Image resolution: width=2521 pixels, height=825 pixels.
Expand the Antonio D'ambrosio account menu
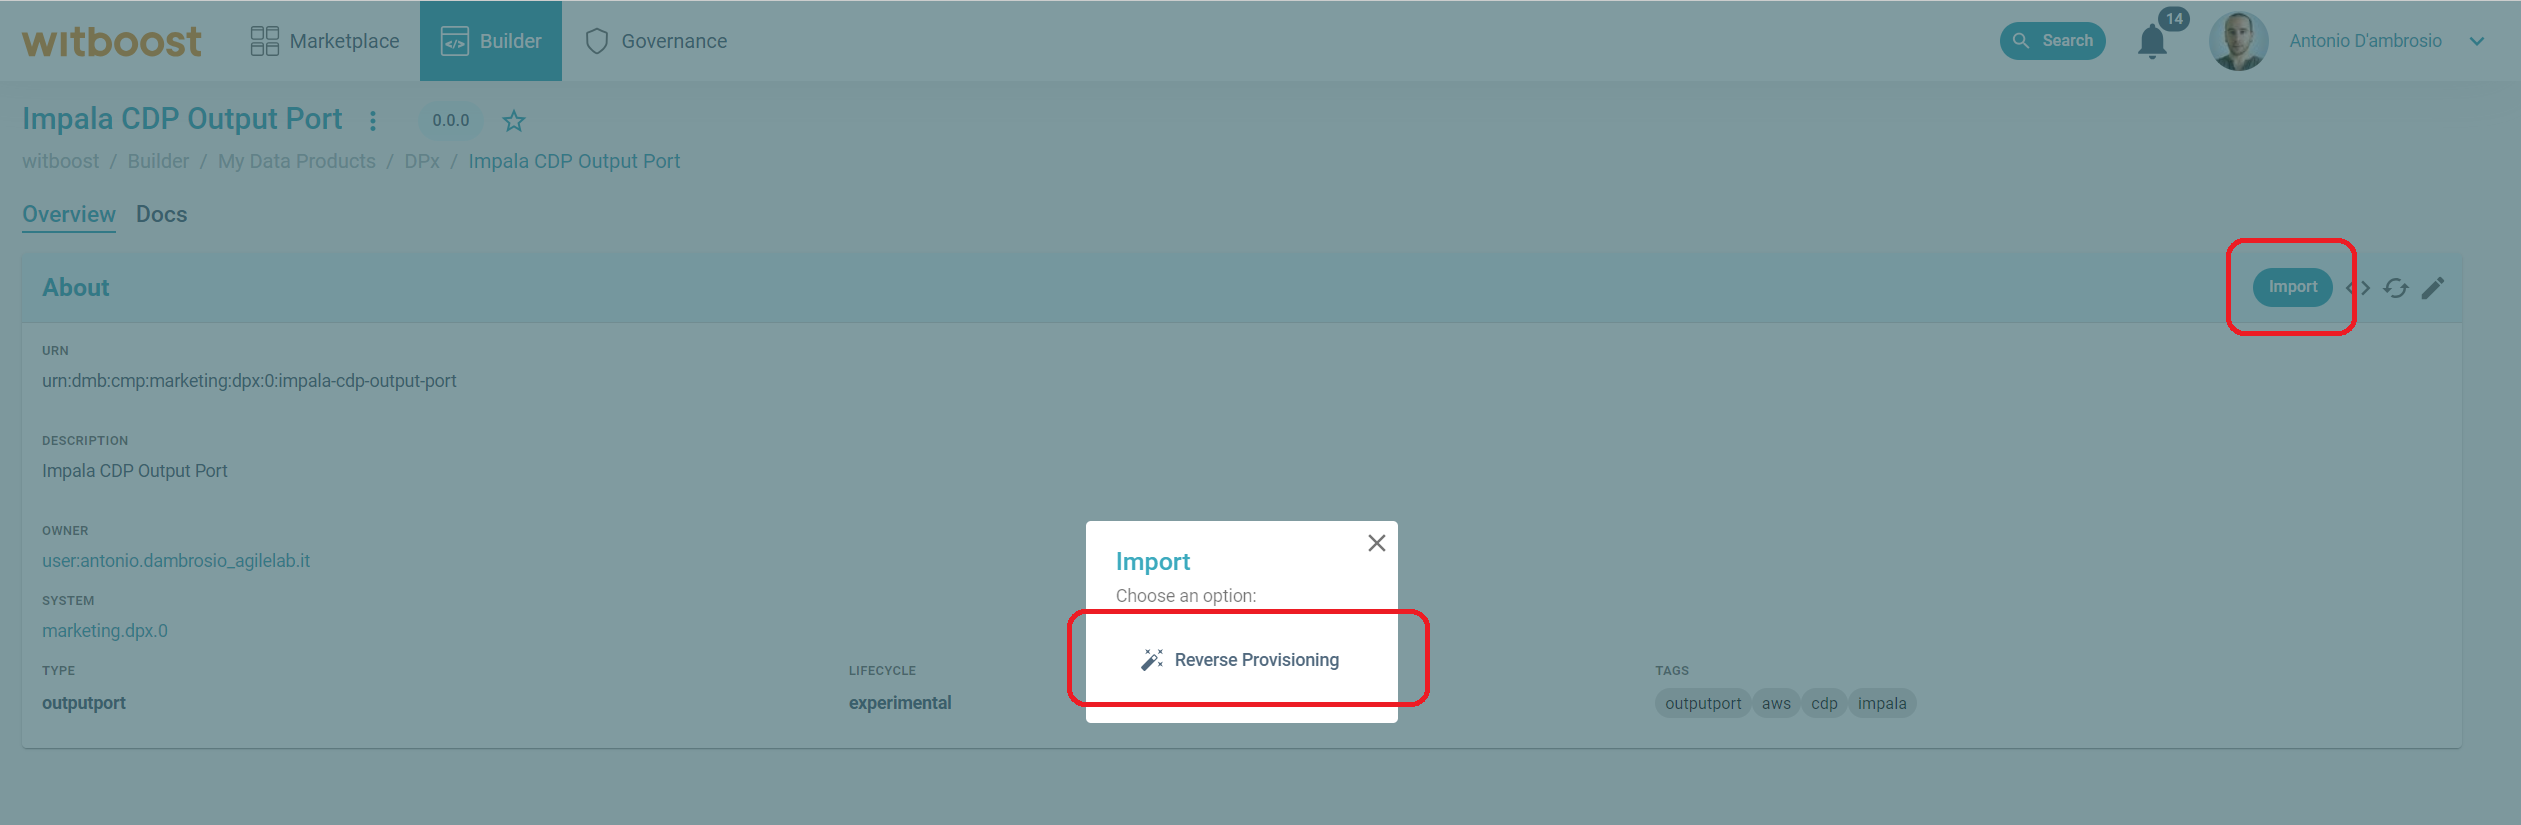pos(2476,41)
